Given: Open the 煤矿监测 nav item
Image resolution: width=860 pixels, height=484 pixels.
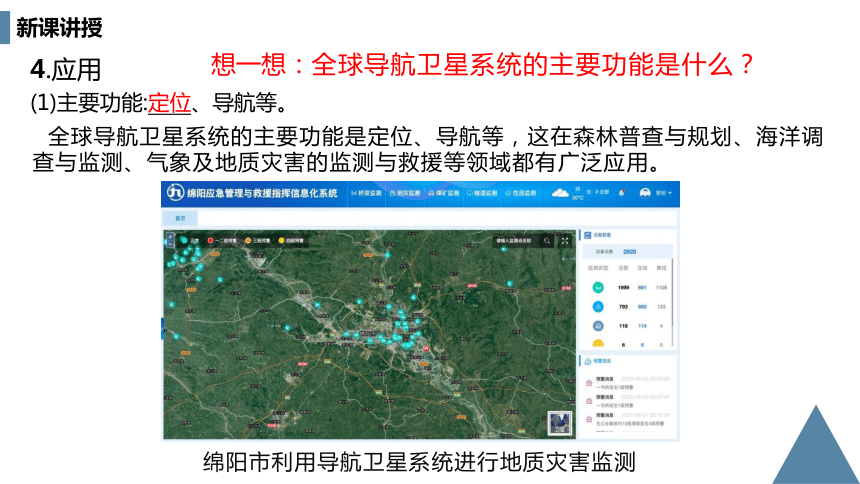Looking at the screenshot, I should coord(444,193).
